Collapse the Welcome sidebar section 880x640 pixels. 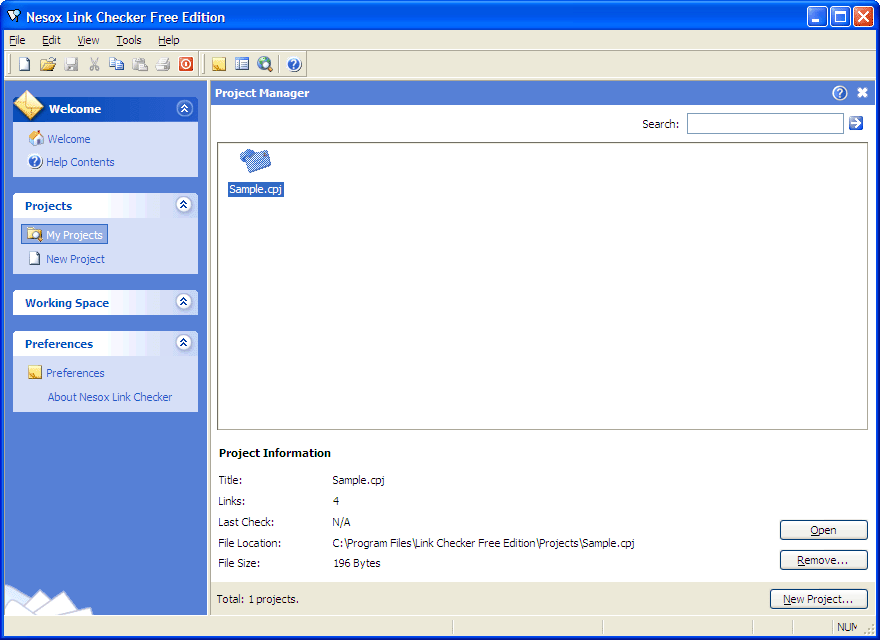coord(184,109)
